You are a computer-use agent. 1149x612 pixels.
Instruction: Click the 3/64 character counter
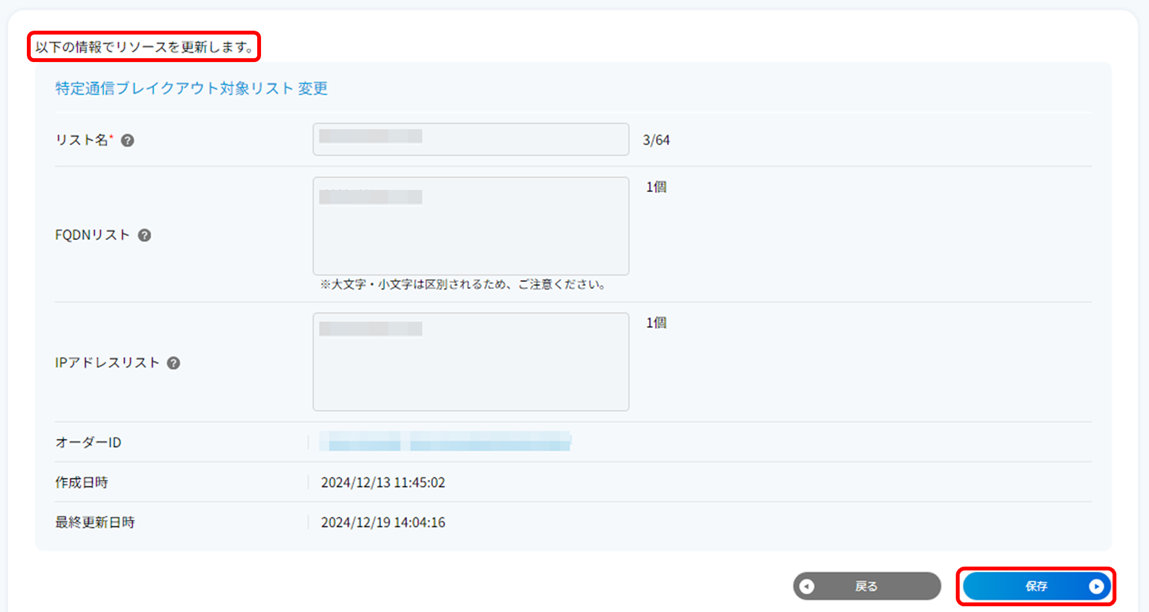point(656,140)
